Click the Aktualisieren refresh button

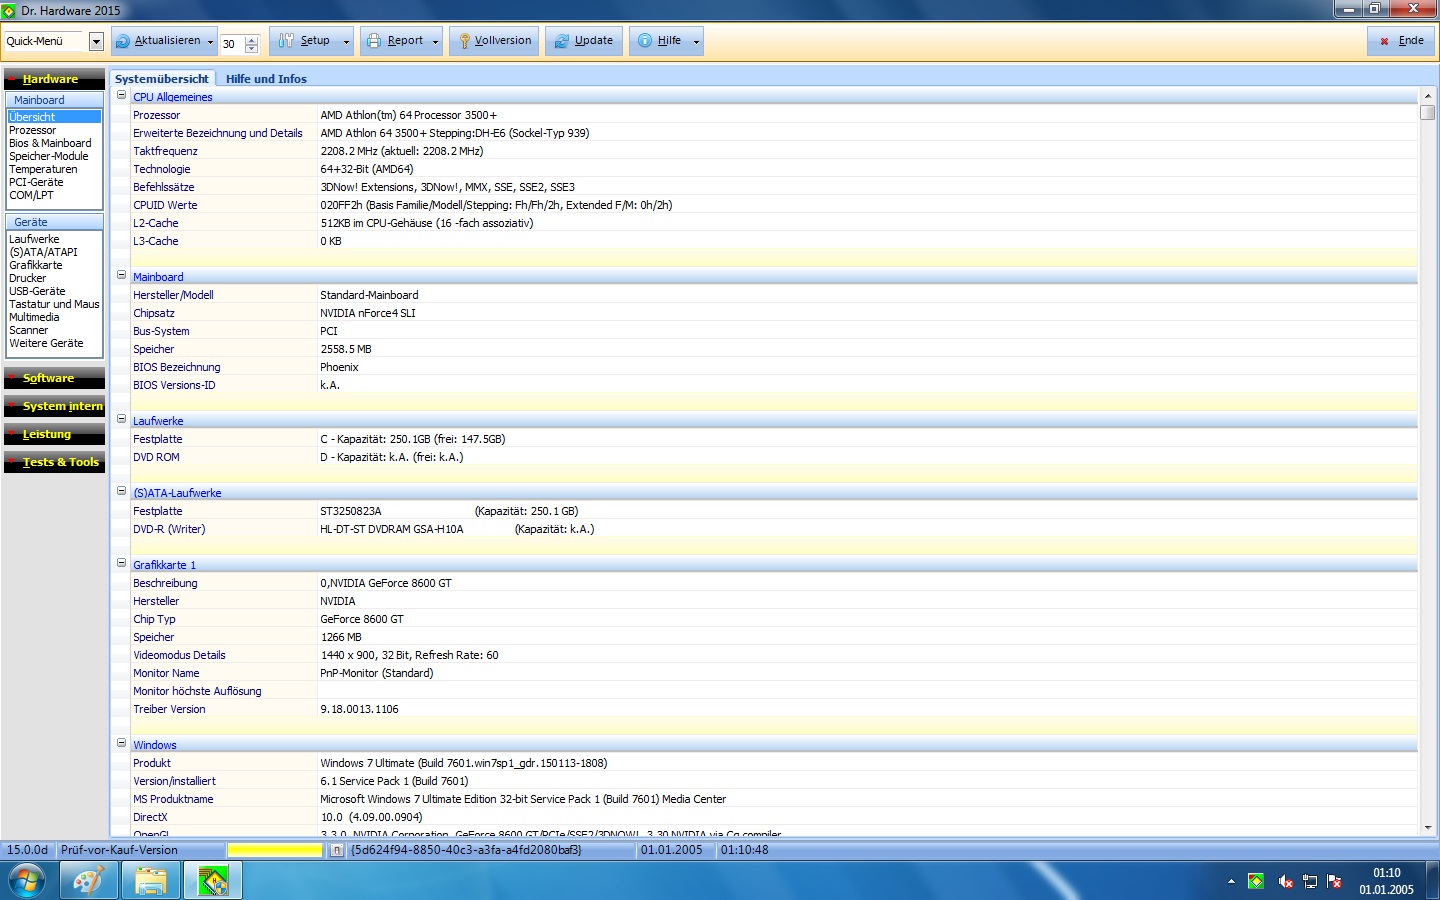tap(158, 41)
